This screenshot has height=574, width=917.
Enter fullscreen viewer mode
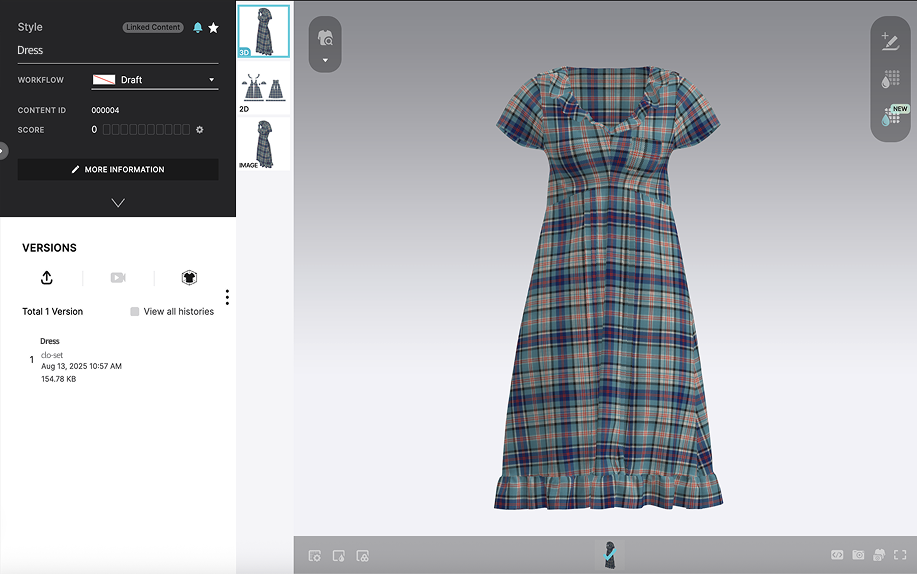(900, 555)
